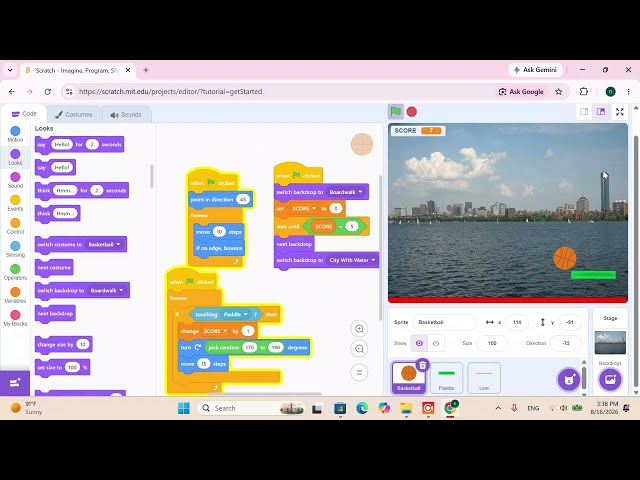The image size is (640, 480).
Task: Open the Chrome profile avatar
Action: pyautogui.click(x=610, y=91)
